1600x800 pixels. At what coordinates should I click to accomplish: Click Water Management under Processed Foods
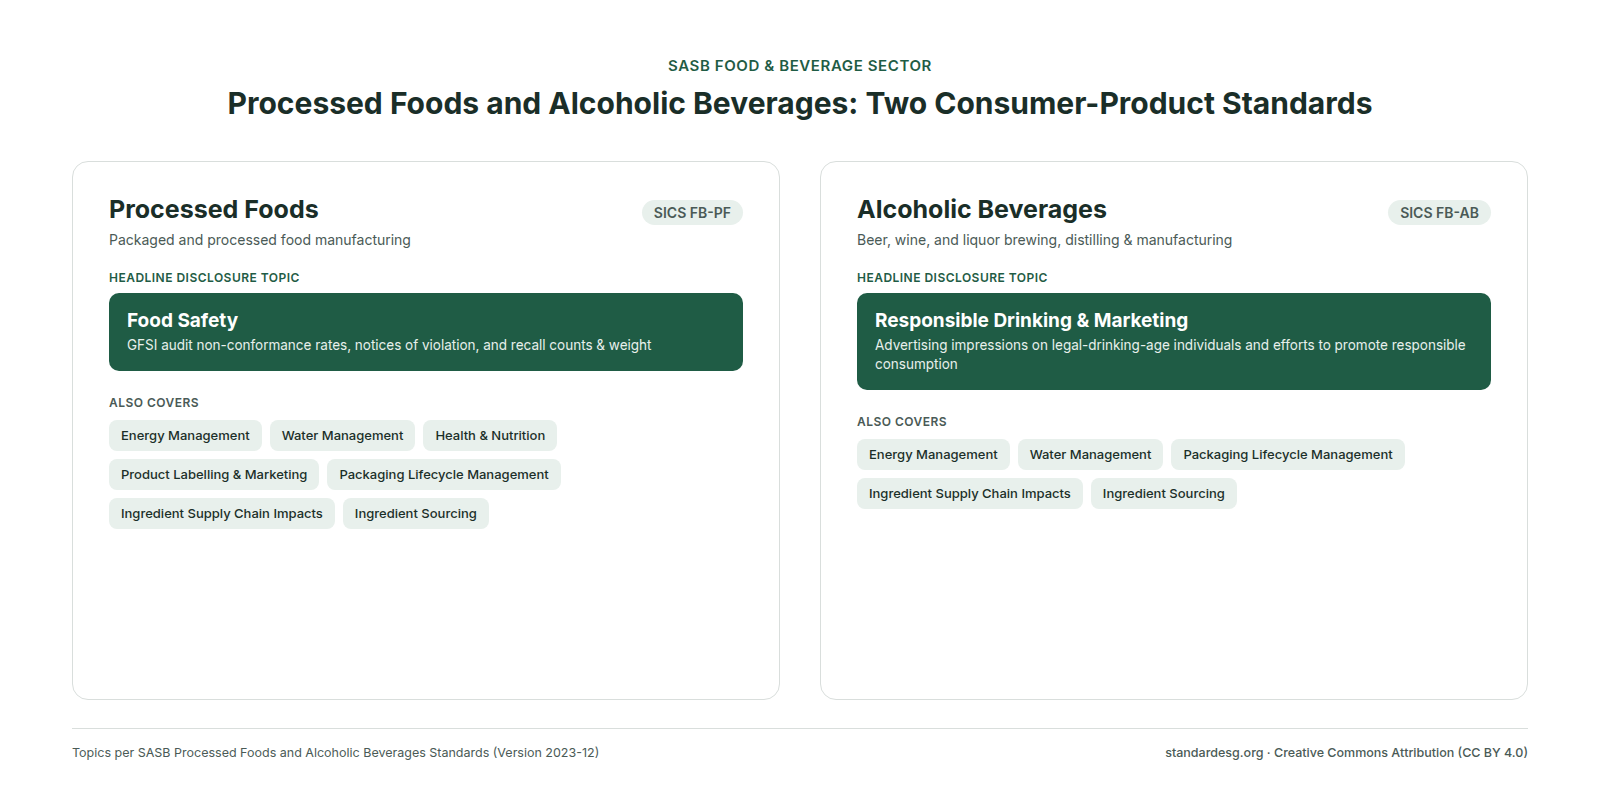(342, 436)
